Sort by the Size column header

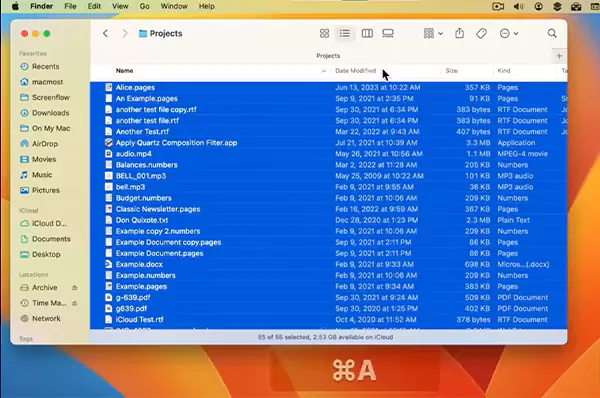(x=452, y=71)
